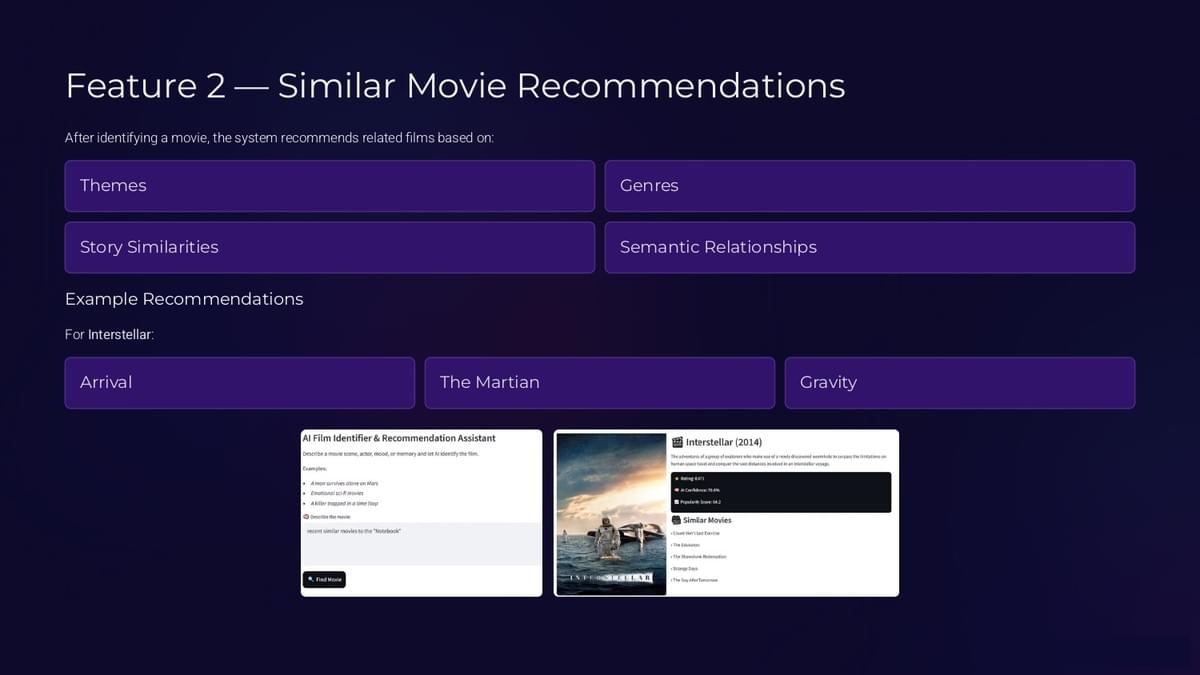Click the movie description text area

[421, 543]
